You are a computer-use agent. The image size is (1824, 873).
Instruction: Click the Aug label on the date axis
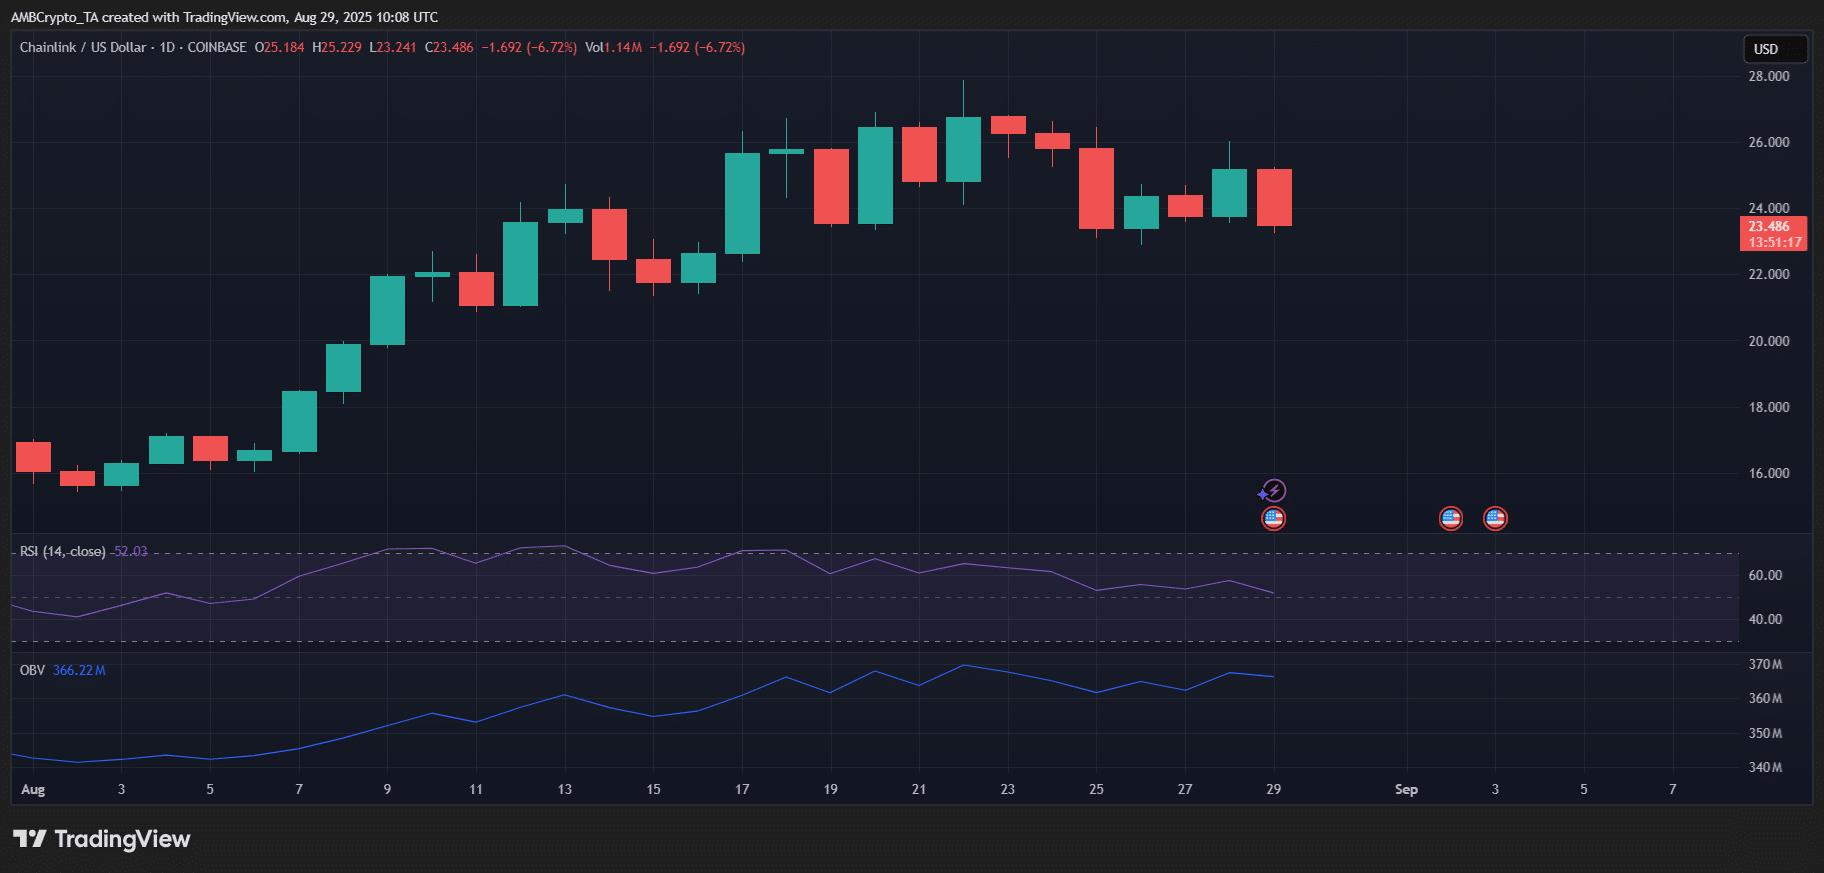click(x=33, y=789)
